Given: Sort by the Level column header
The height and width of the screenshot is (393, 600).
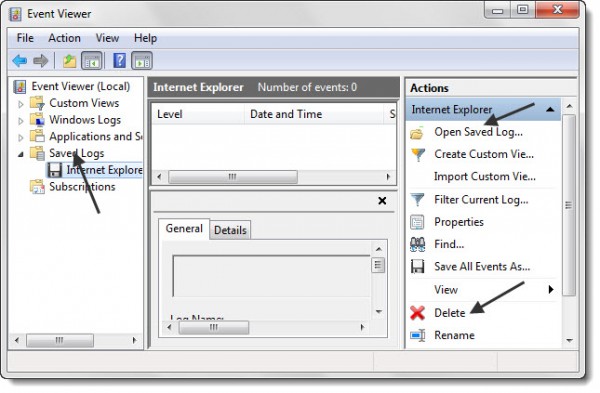Looking at the screenshot, I should (x=198, y=114).
